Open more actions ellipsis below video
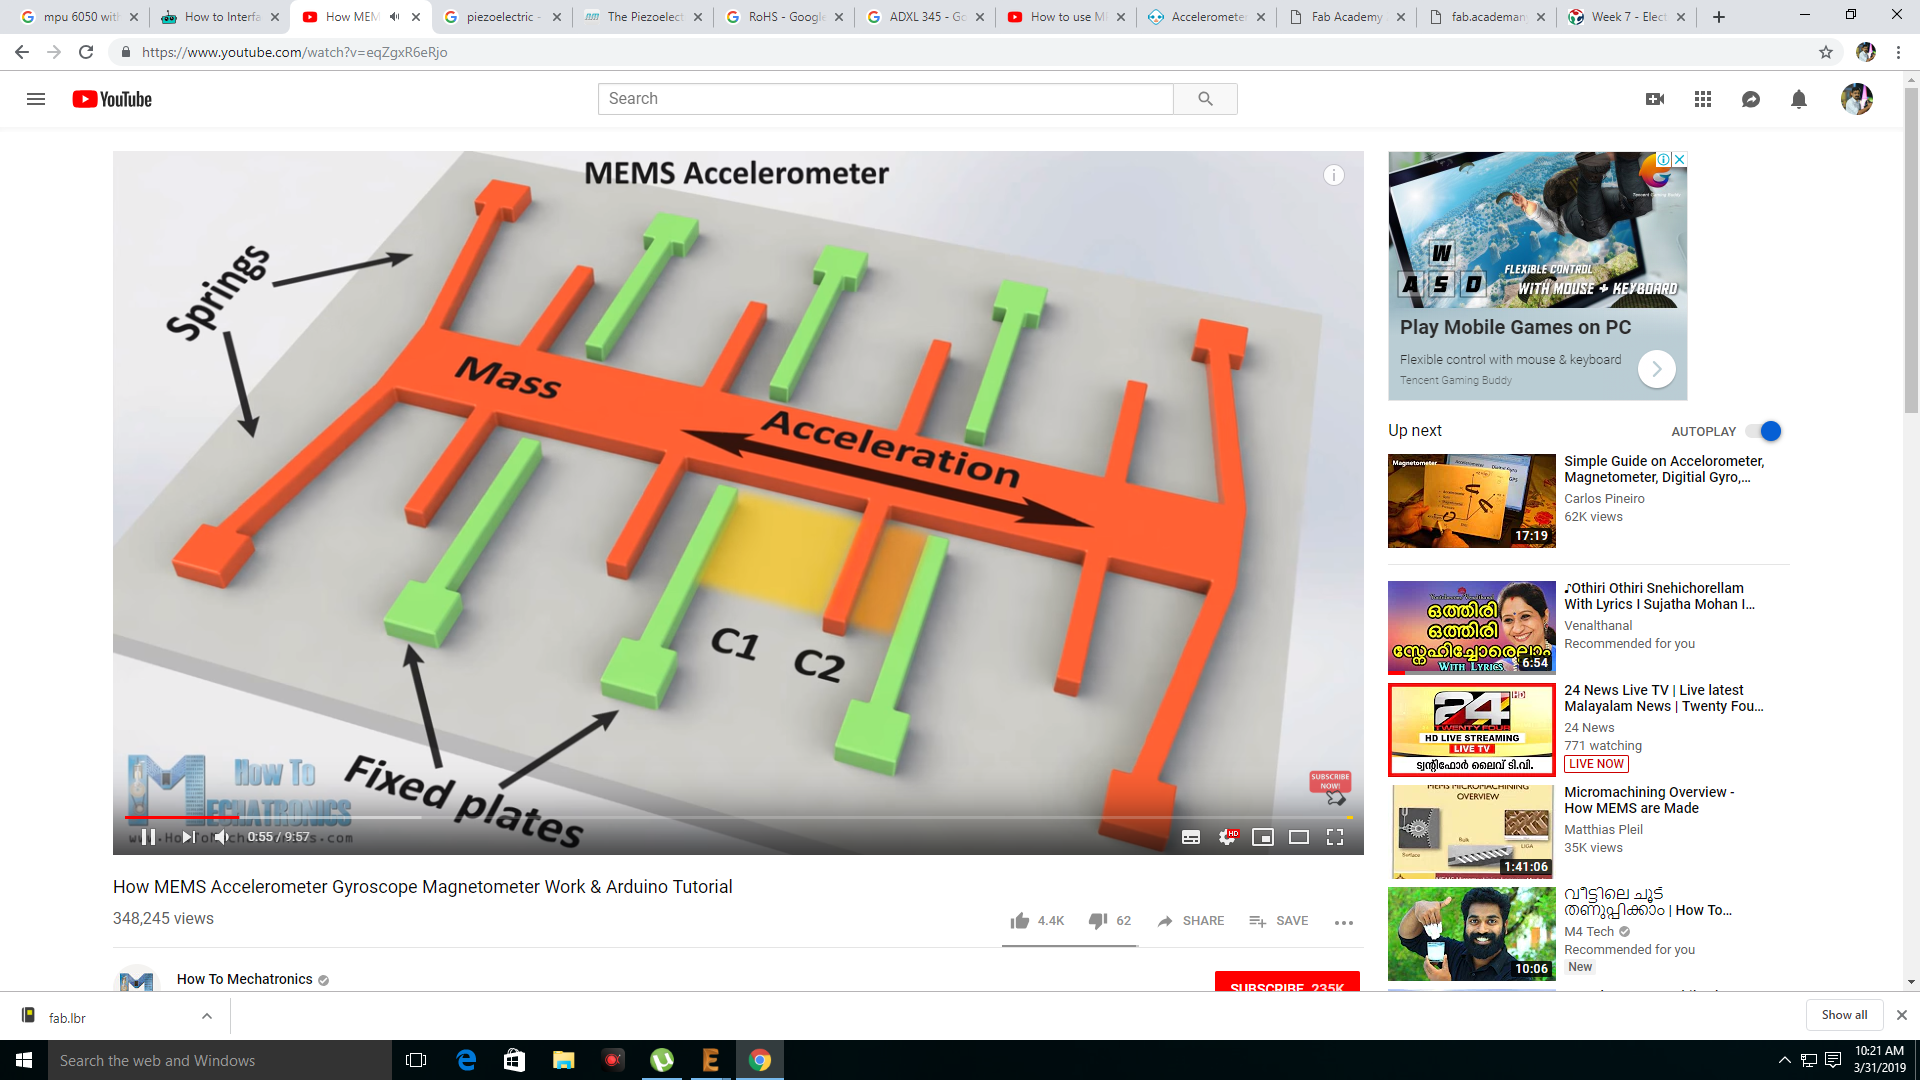The height and width of the screenshot is (1080, 1920). [1344, 922]
